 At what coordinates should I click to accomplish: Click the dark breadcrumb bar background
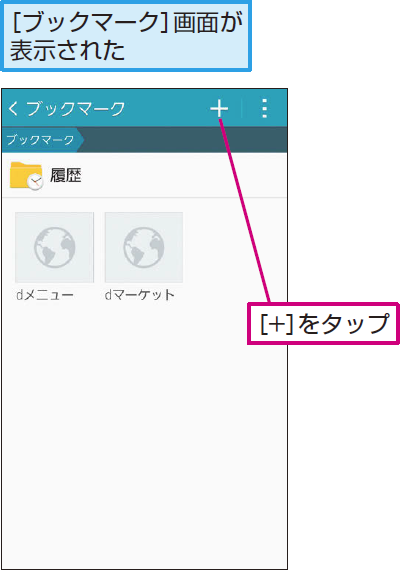coord(185,140)
